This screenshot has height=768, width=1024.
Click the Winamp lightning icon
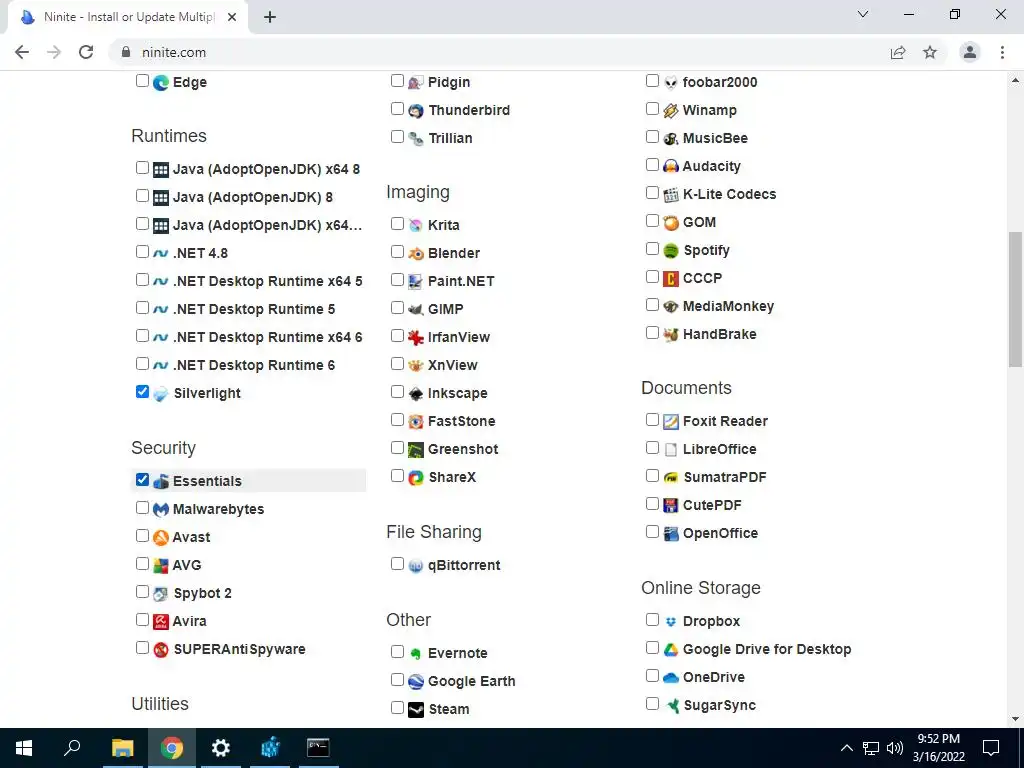point(671,111)
